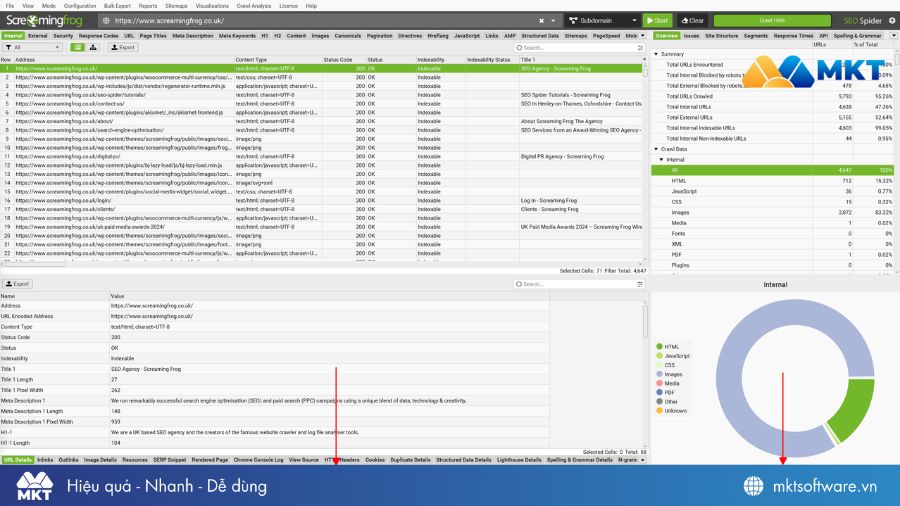Clear the crawl data
Image resolution: width=900 pixels, height=506 pixels.
(x=692, y=21)
